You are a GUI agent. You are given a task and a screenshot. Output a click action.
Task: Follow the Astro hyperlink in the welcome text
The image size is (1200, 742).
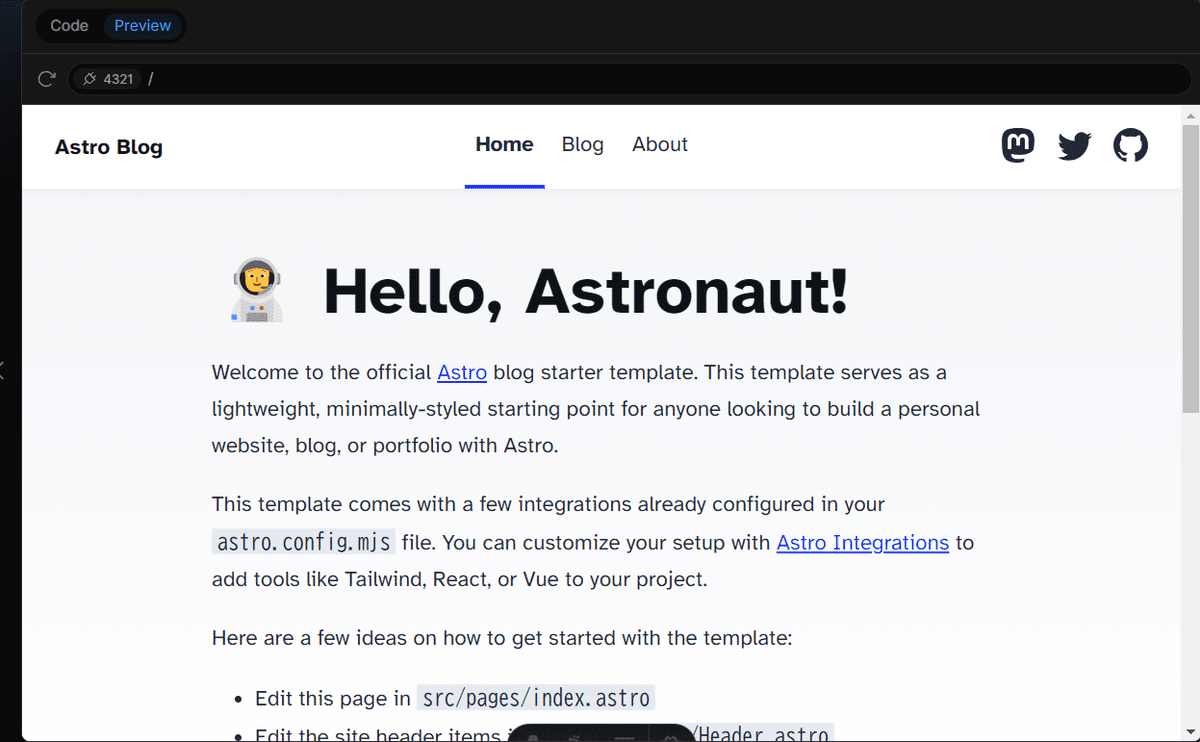(462, 373)
